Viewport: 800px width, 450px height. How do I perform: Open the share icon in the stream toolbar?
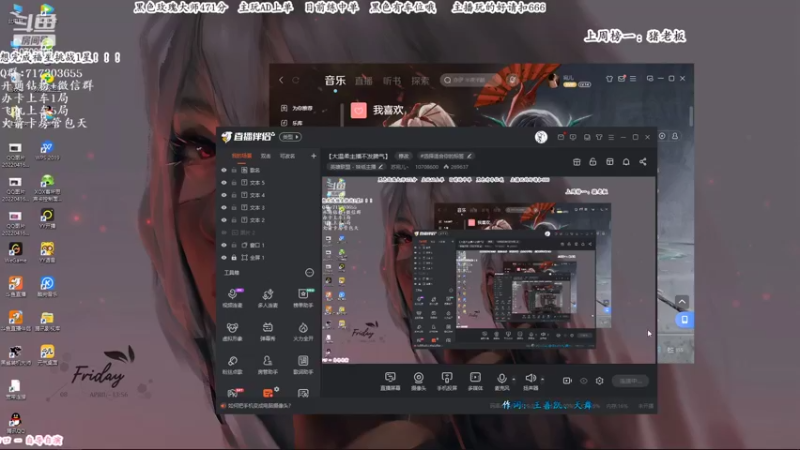(x=643, y=162)
